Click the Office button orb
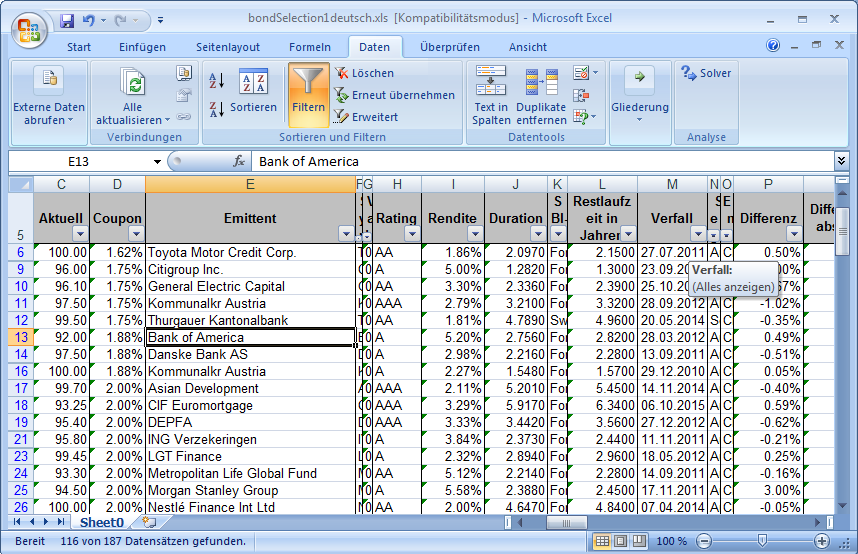The image size is (858, 554). click(28, 31)
